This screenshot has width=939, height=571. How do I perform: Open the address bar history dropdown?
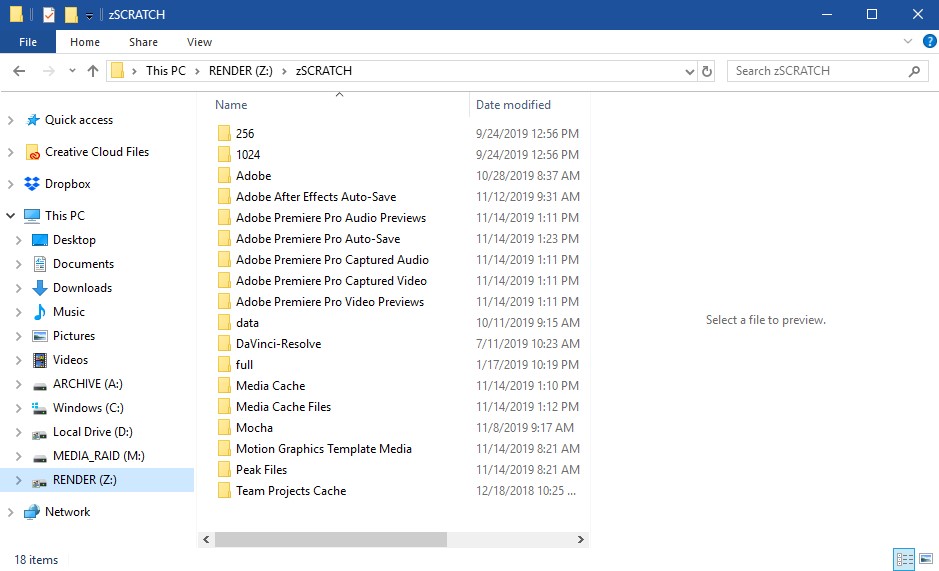[x=689, y=71]
